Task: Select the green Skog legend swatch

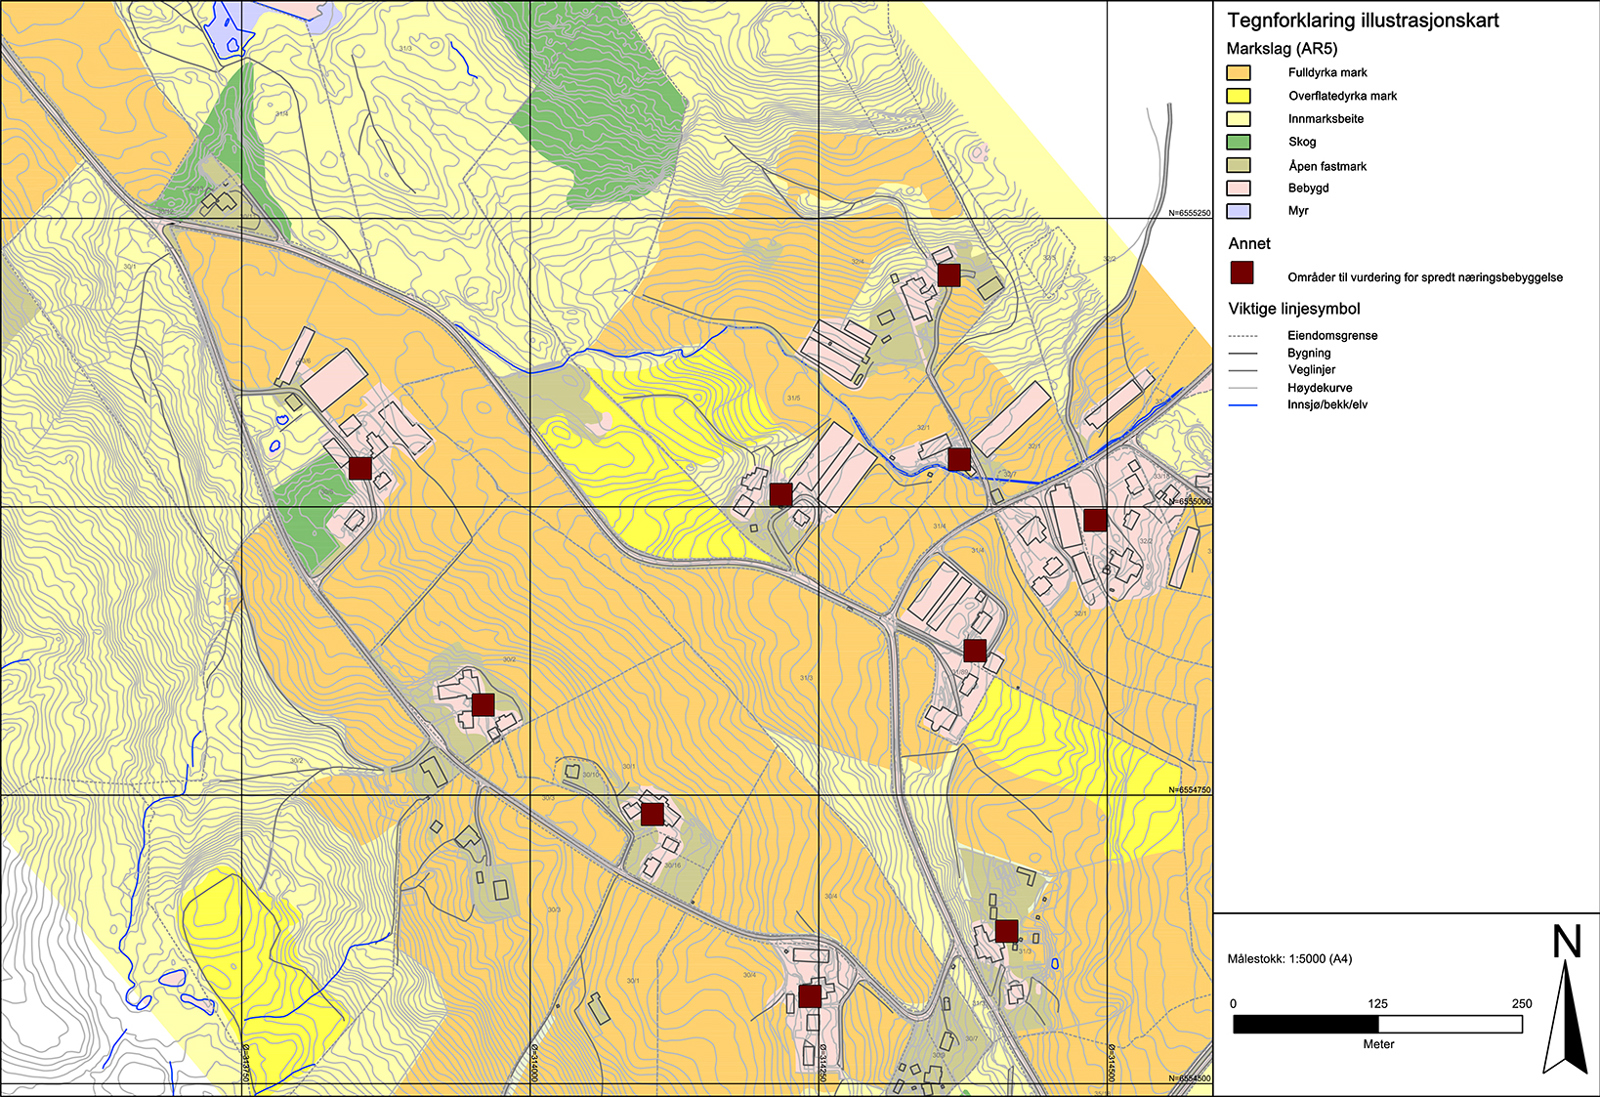Action: (x=1238, y=142)
